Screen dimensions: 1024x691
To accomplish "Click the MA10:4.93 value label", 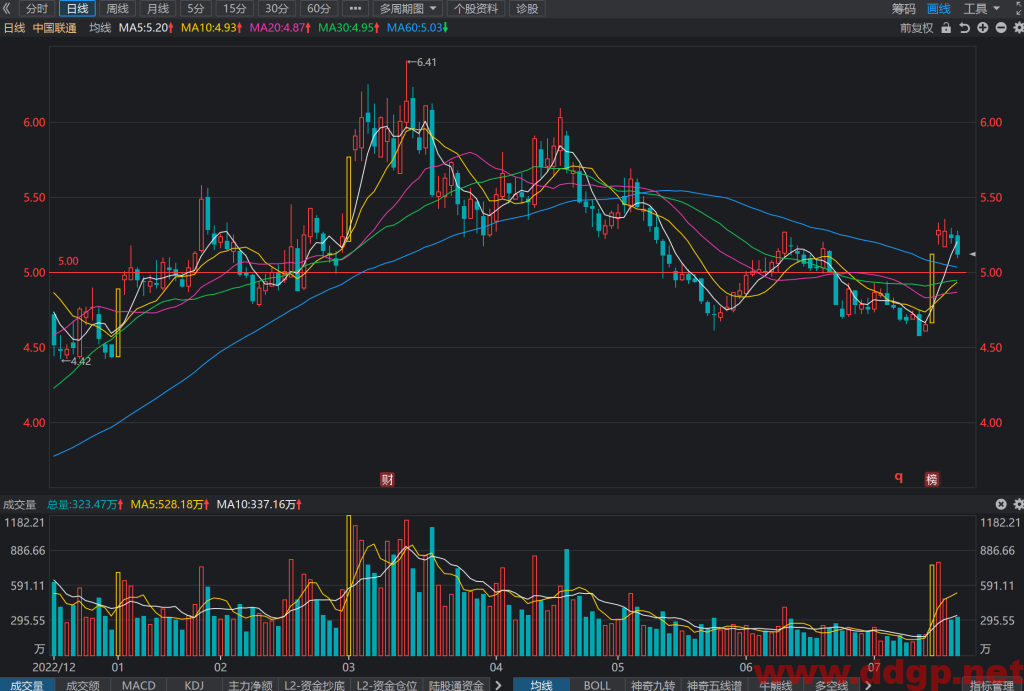I will (x=212, y=27).
